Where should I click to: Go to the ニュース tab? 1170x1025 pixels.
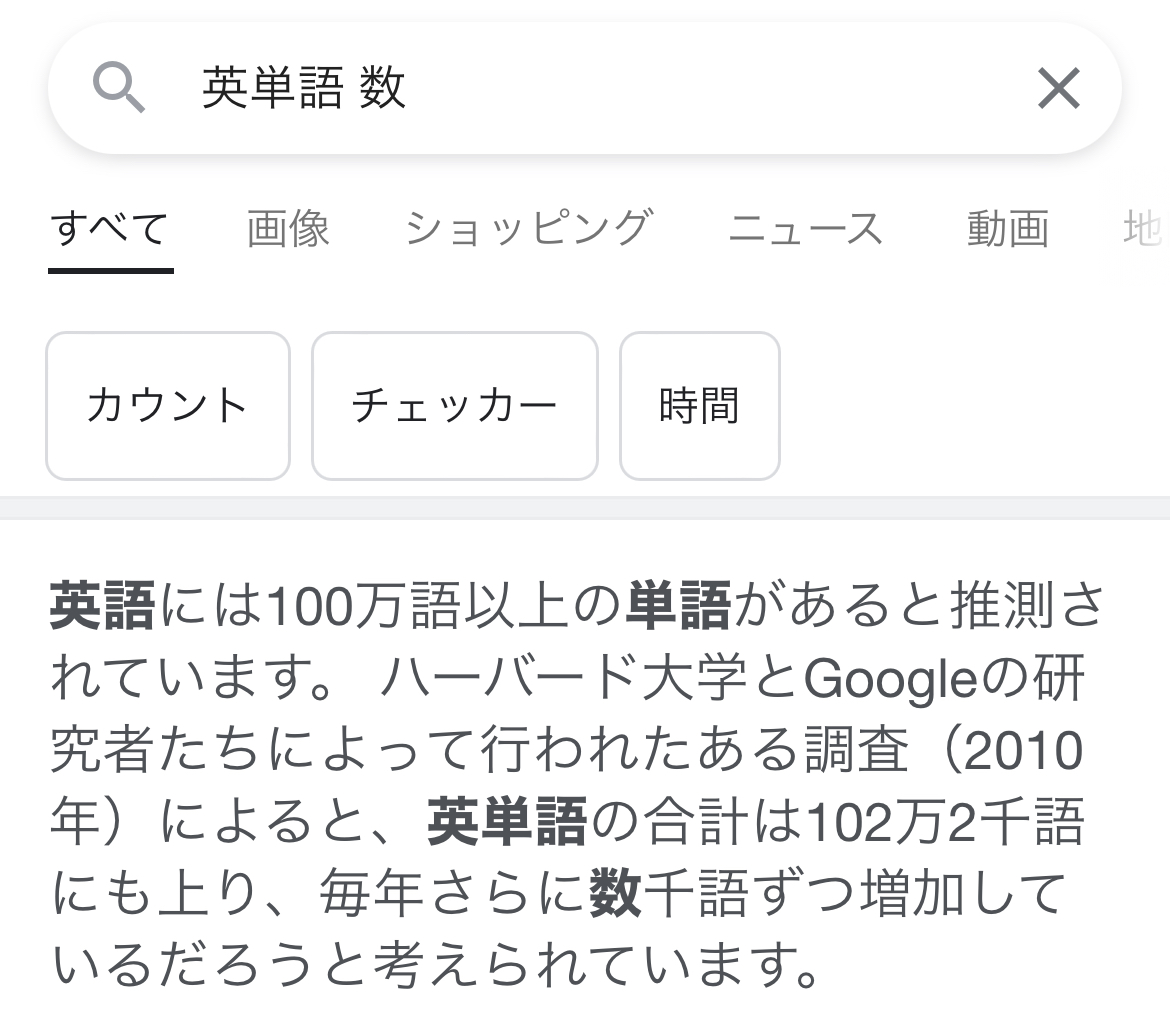click(x=806, y=229)
